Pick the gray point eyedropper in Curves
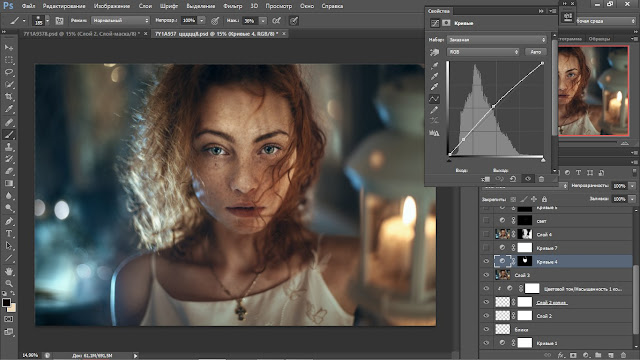 pyautogui.click(x=434, y=76)
